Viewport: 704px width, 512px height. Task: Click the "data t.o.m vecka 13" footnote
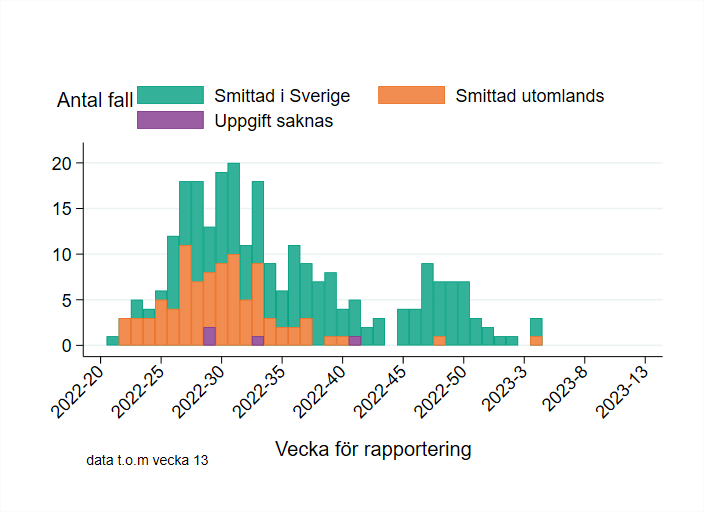pyautogui.click(x=147, y=461)
